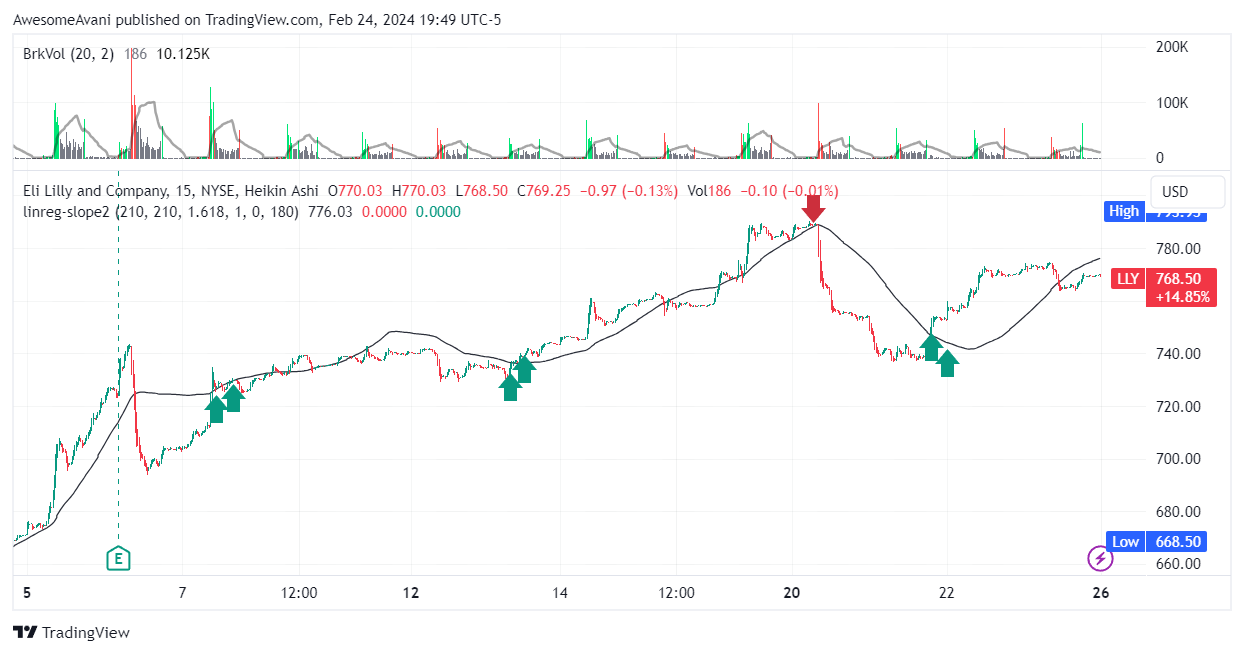The image size is (1244, 654).
Task: Click the −0.97 (−0.13%) change text
Action: pyautogui.click(x=628, y=190)
